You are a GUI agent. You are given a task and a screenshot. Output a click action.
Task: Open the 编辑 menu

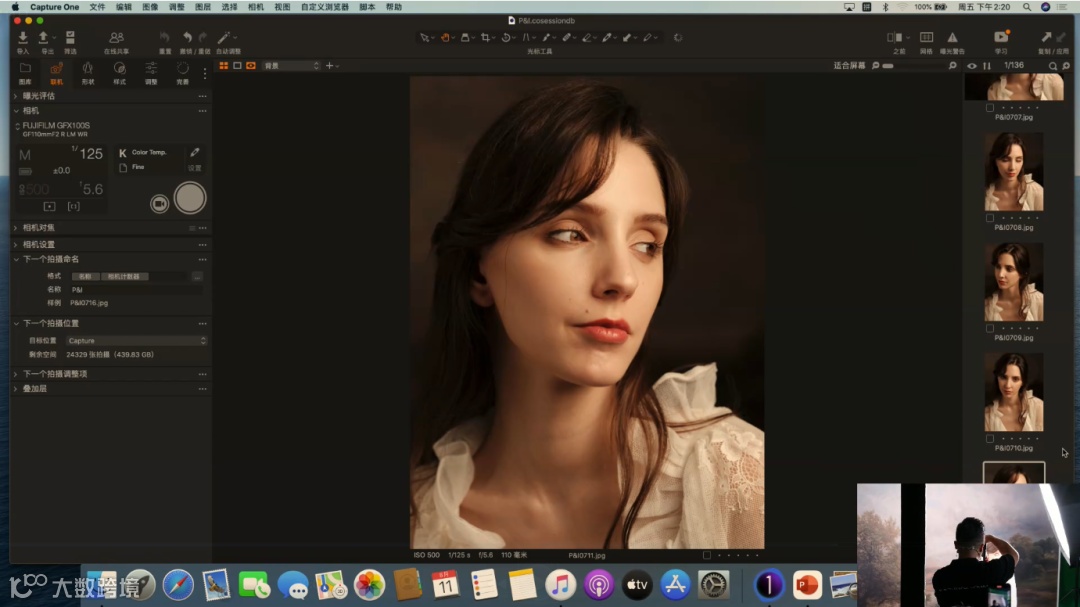[123, 7]
